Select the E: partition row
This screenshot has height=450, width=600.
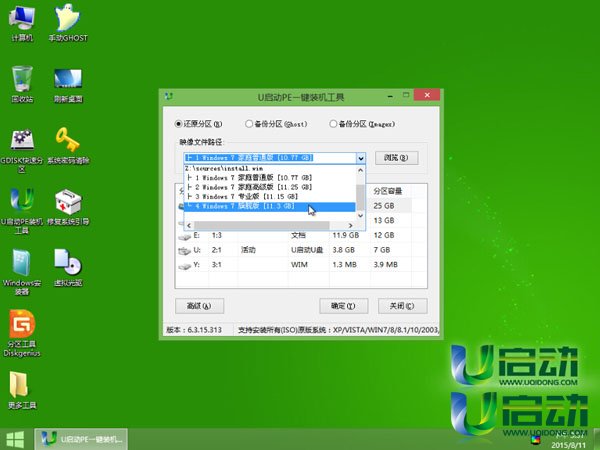coord(301,235)
